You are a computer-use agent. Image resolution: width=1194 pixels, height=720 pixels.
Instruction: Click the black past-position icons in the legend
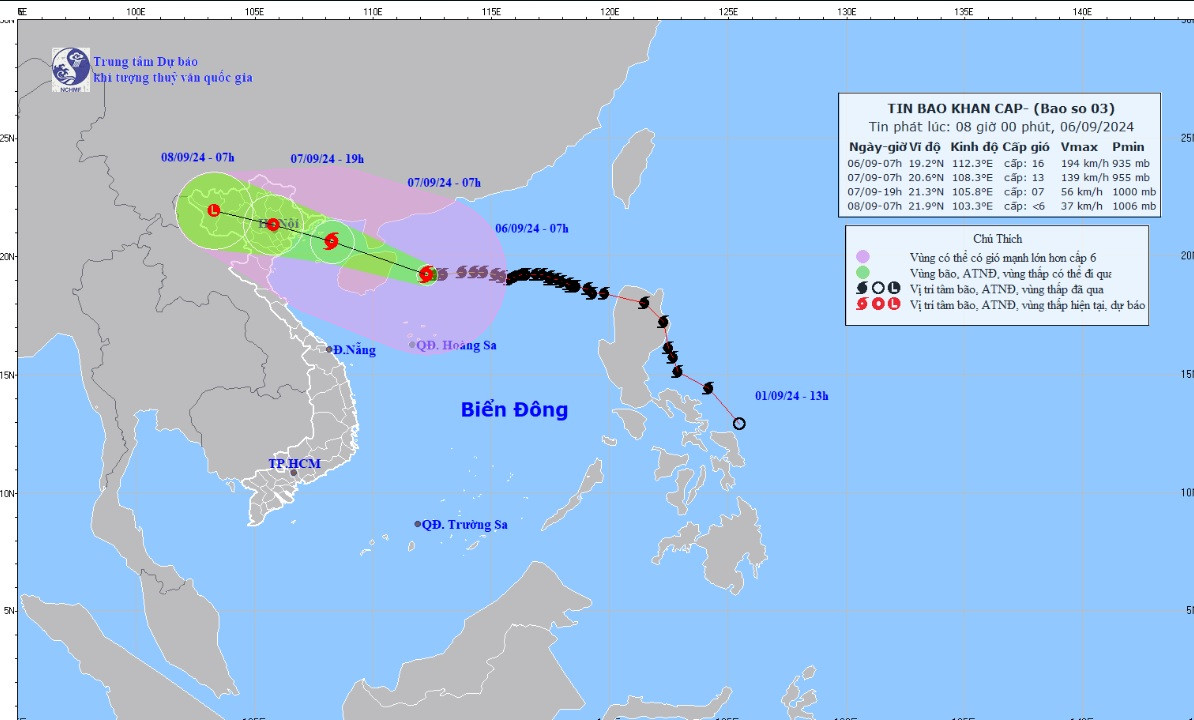click(x=878, y=288)
